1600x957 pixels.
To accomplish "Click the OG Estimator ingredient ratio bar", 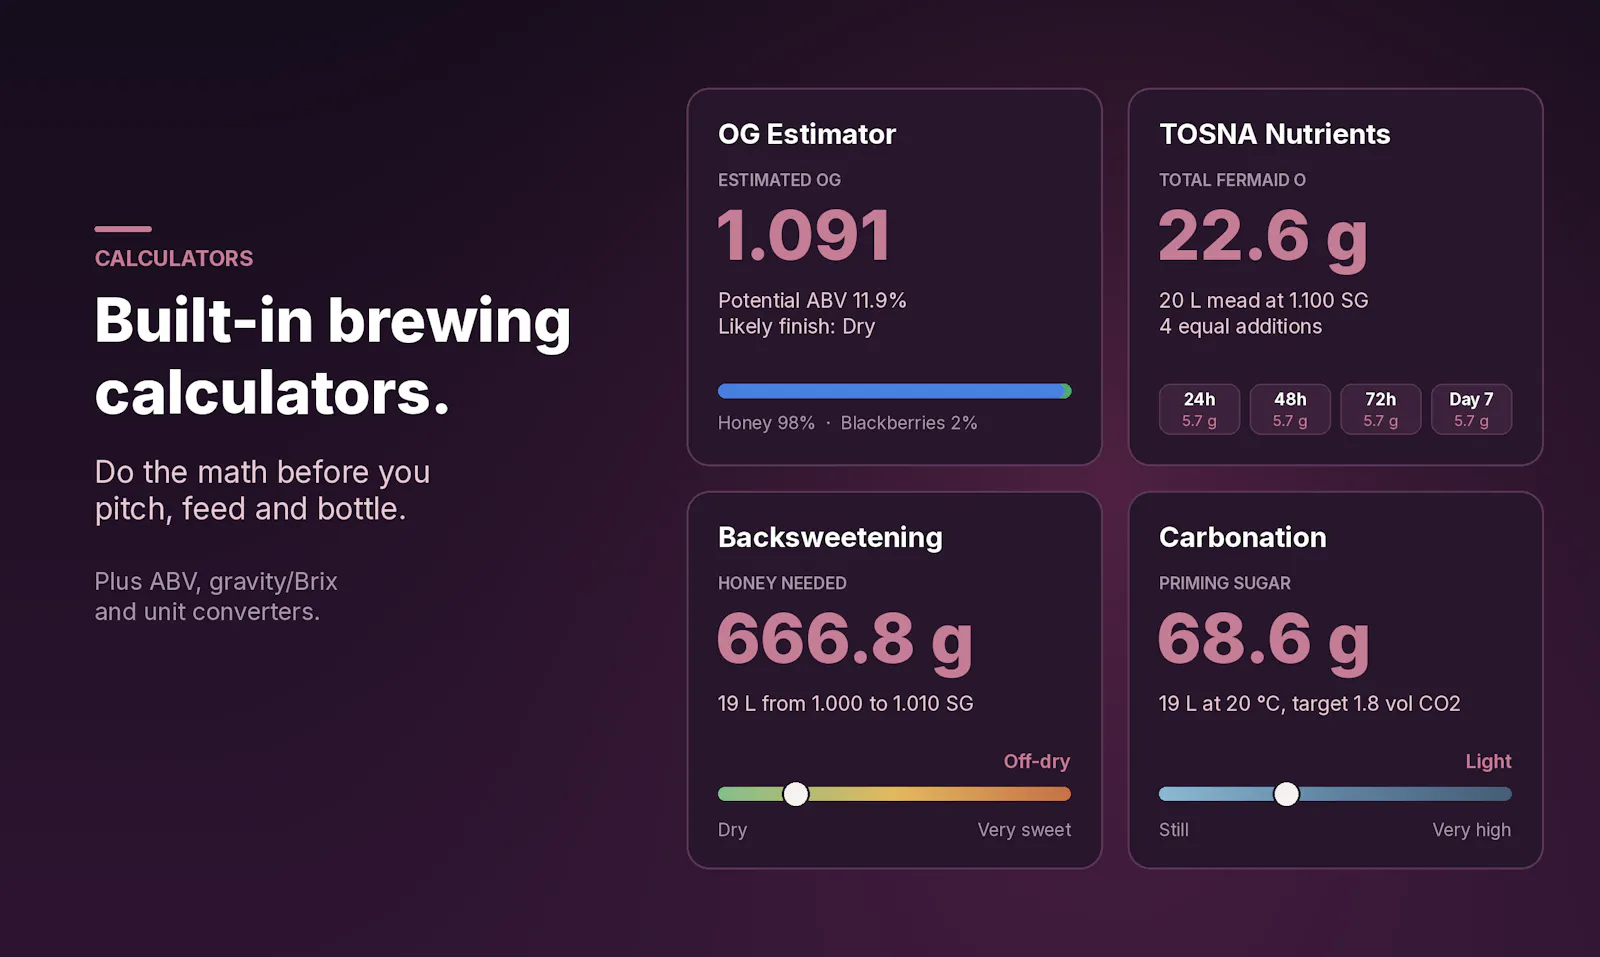I will [x=894, y=391].
